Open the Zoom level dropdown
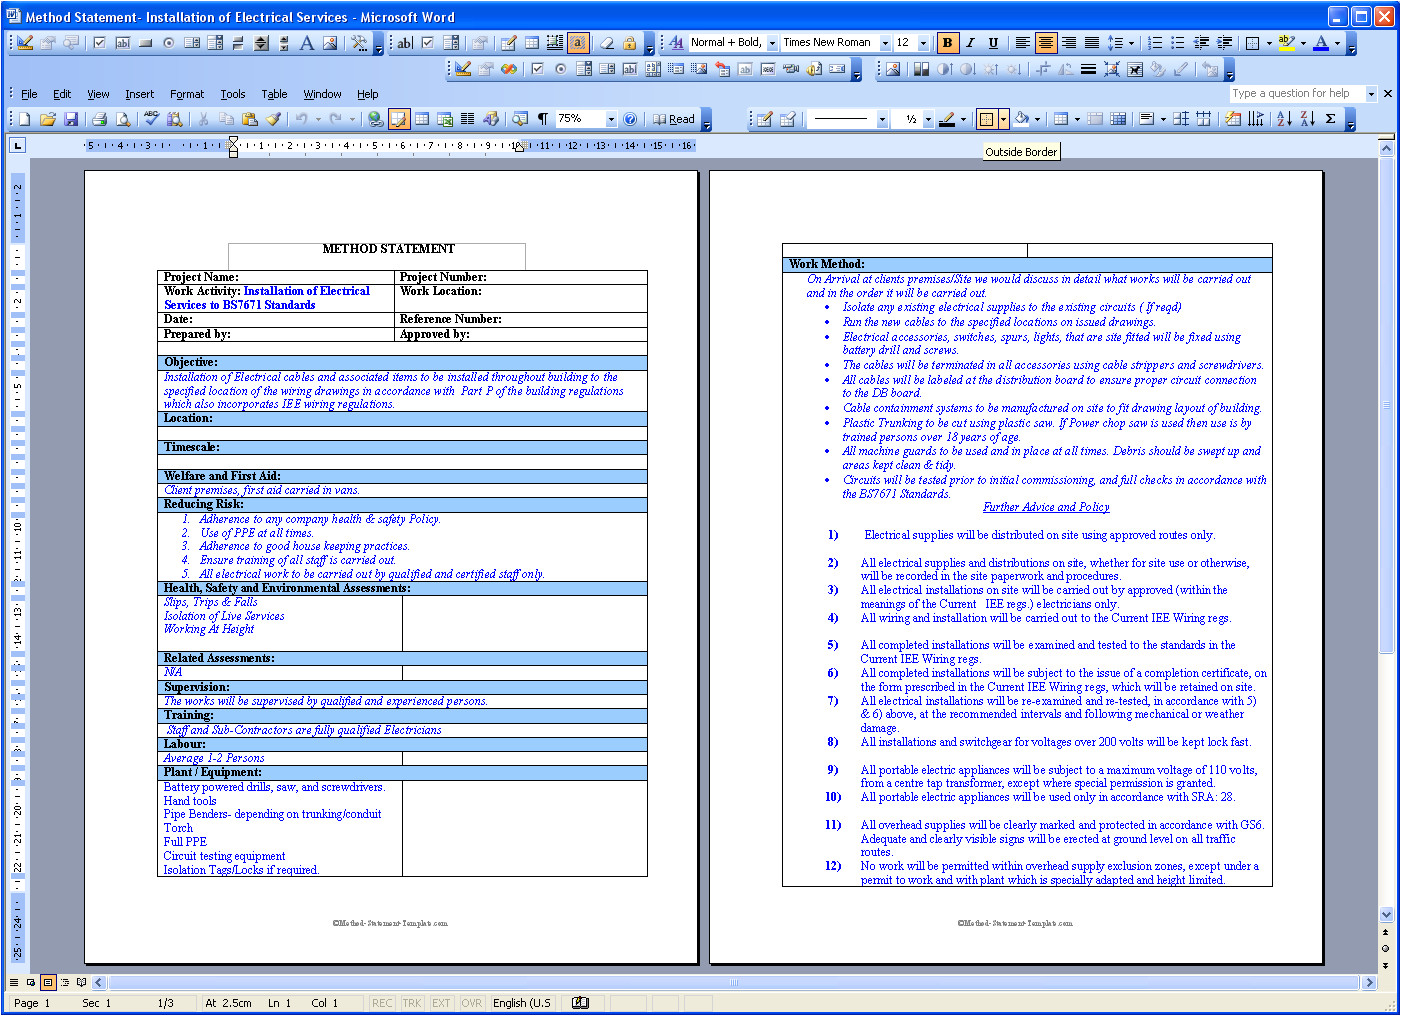The image size is (1401, 1016). pos(611,118)
